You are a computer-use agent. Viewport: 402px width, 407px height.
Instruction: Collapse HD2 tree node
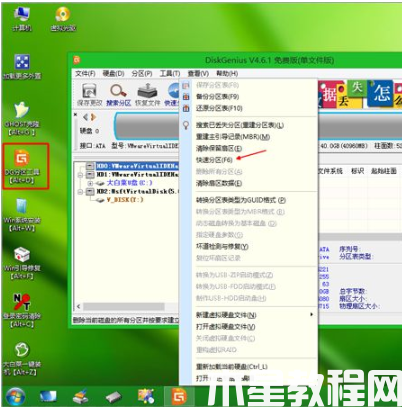click(x=80, y=192)
